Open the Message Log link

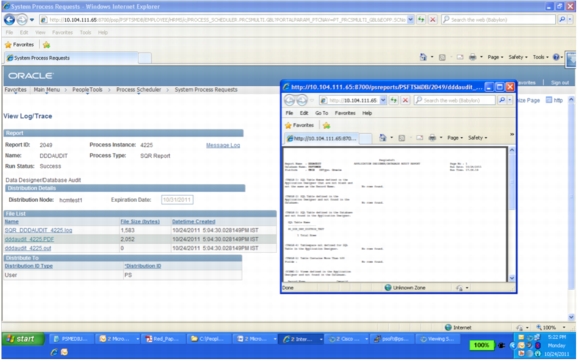click(223, 145)
